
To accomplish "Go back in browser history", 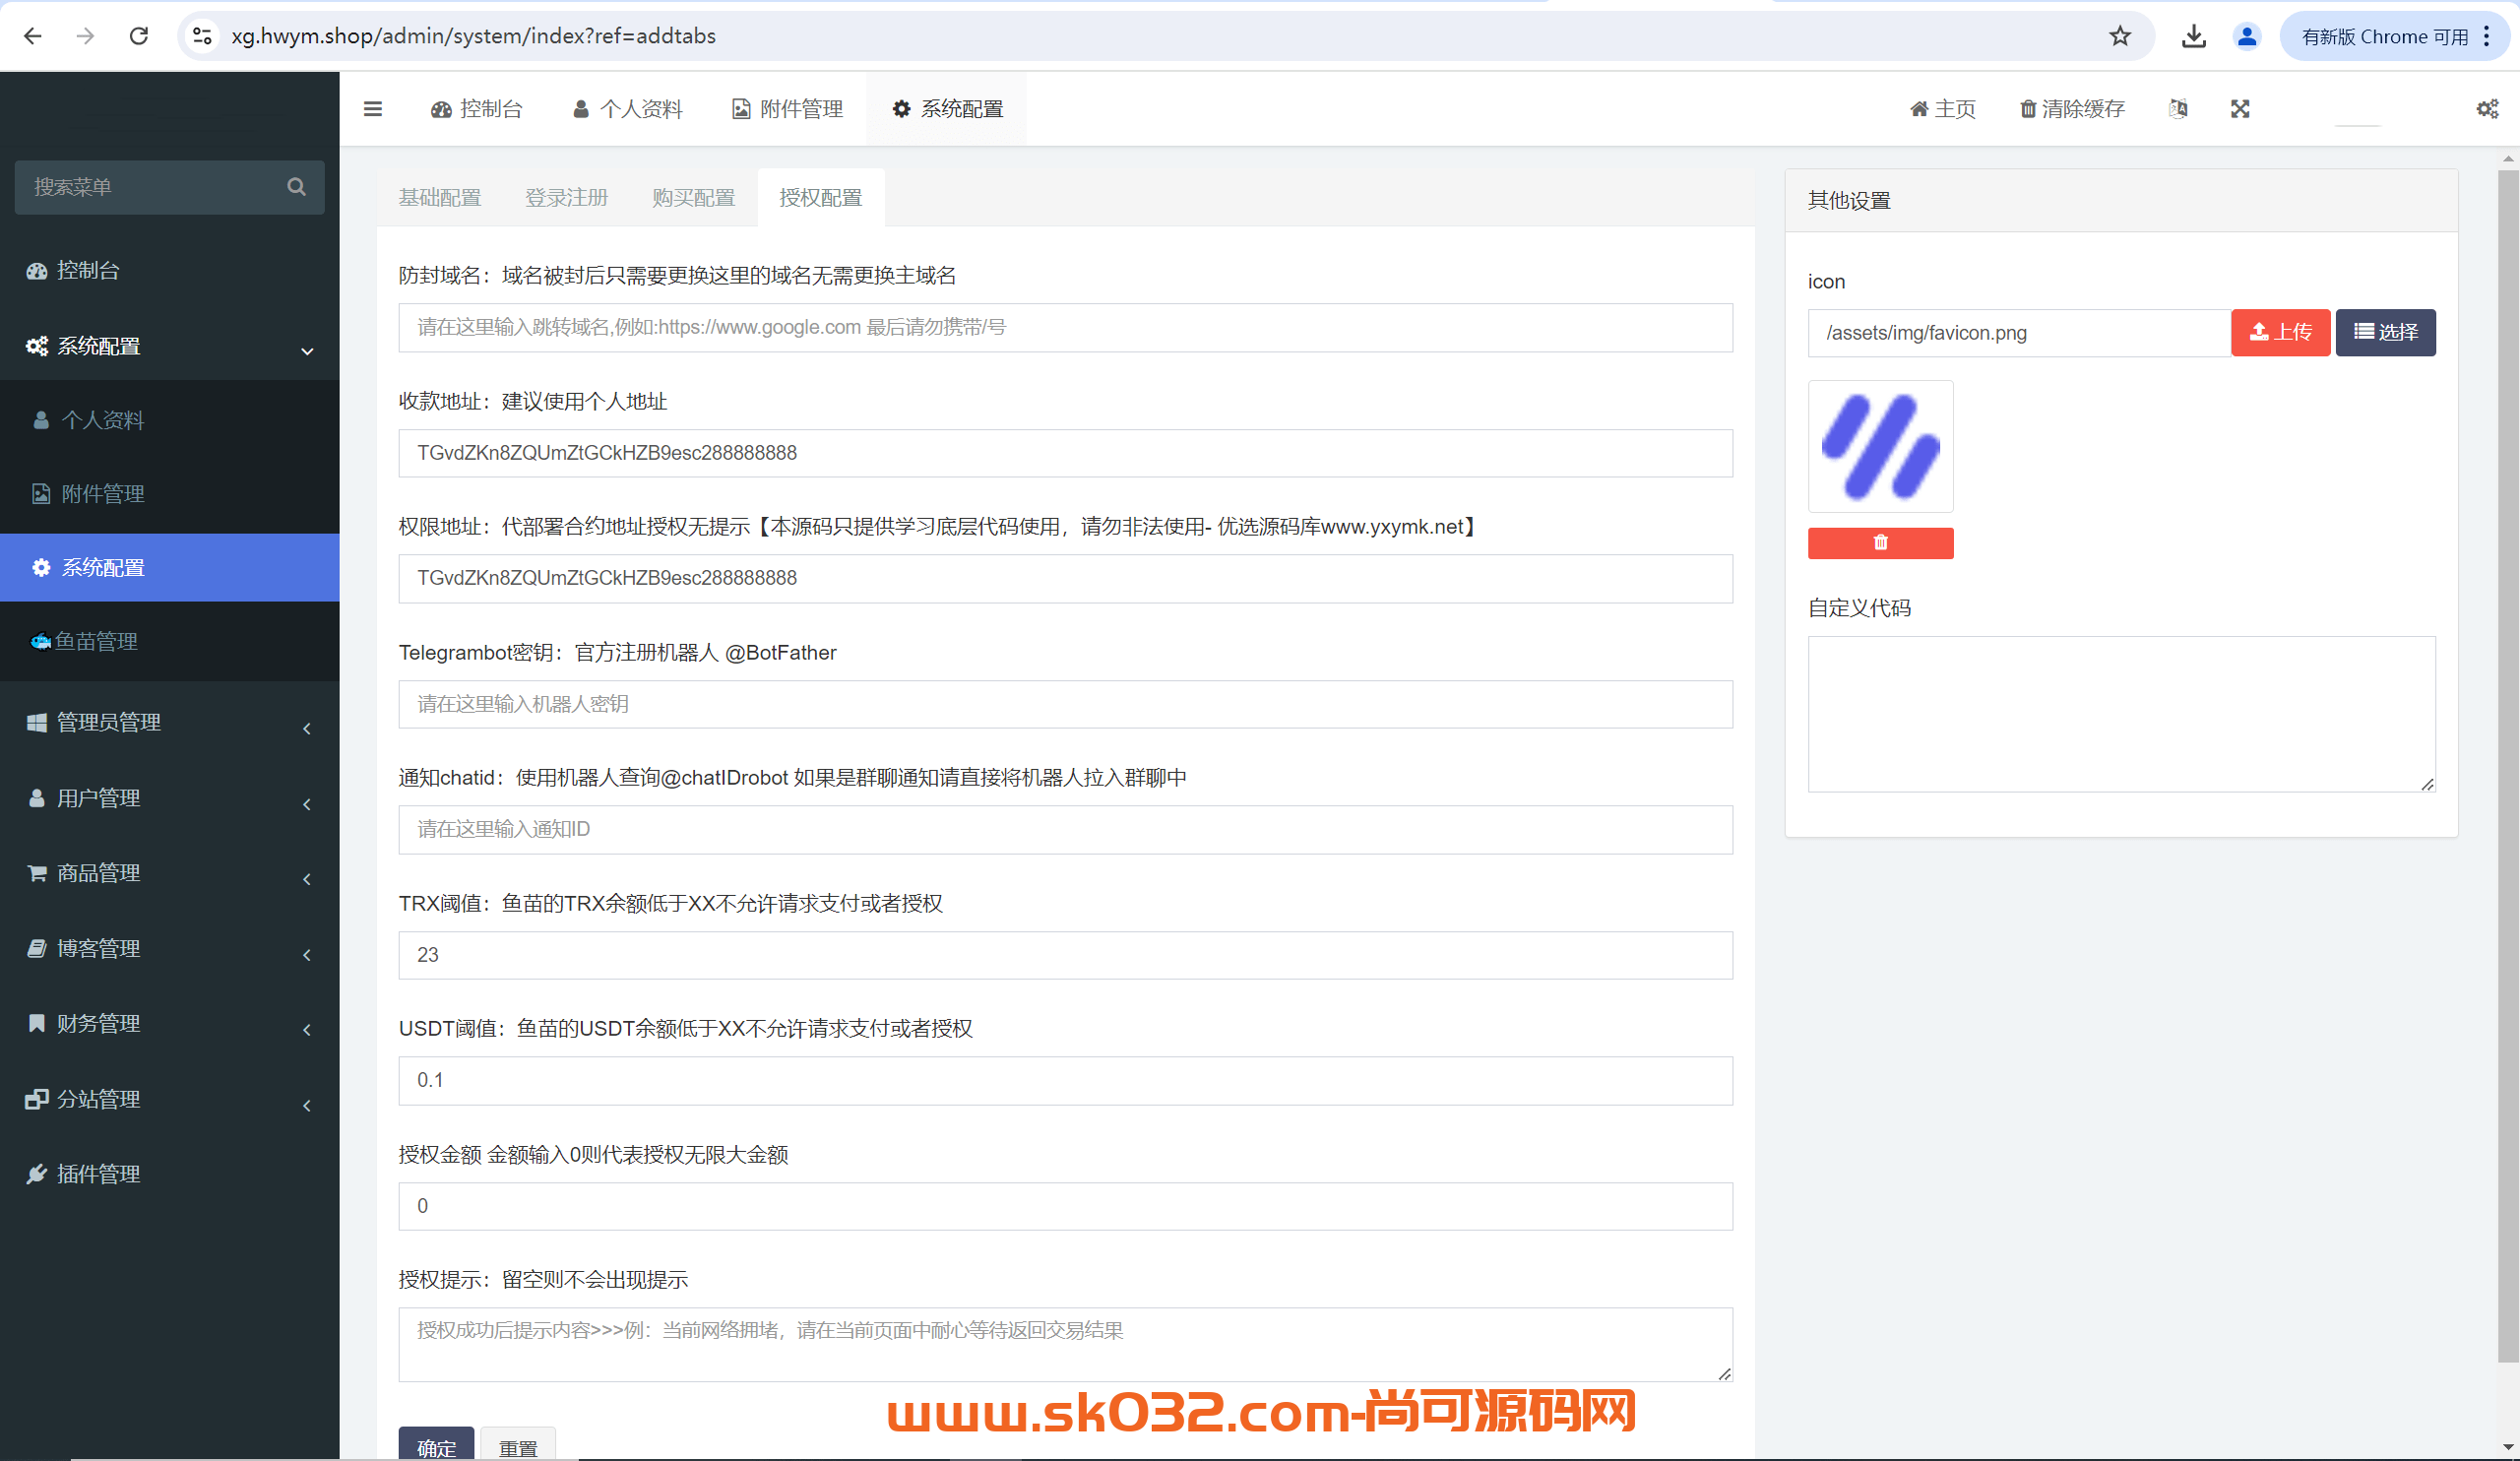I will point(33,36).
